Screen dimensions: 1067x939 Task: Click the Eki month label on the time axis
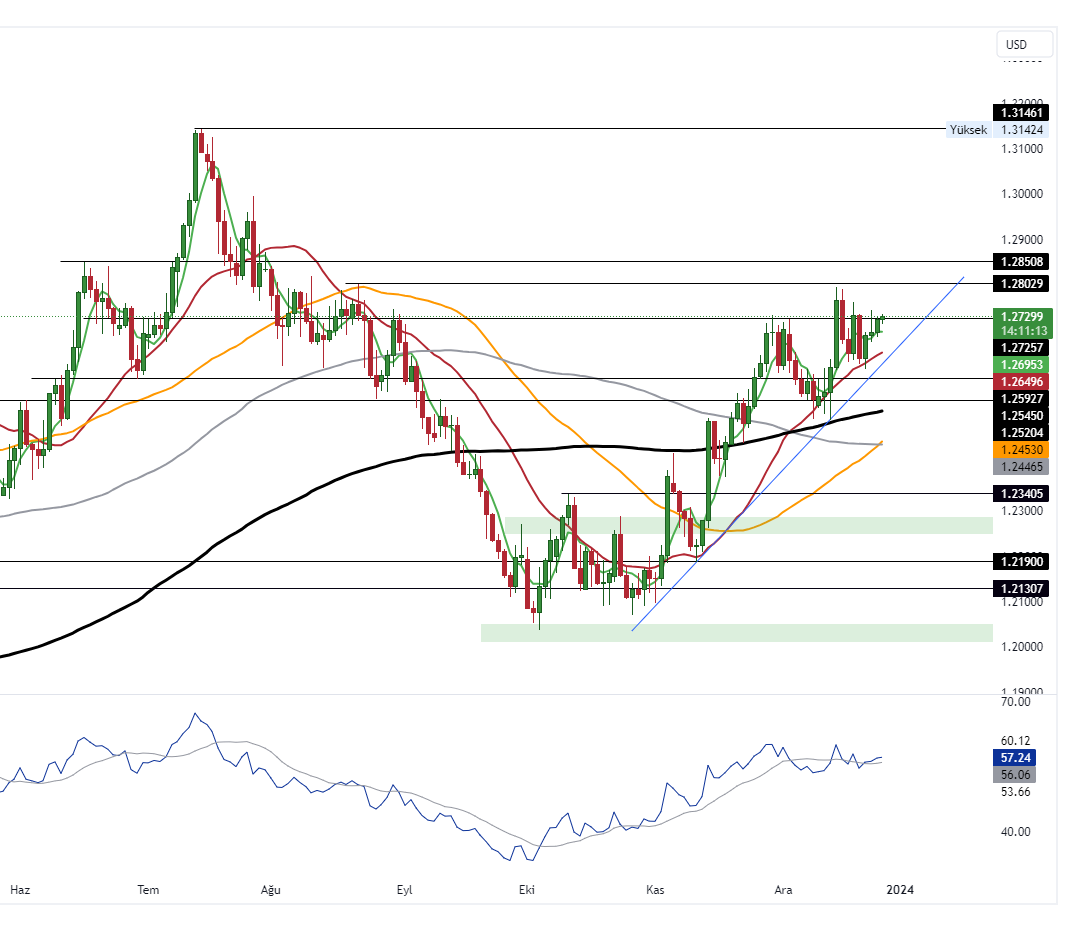tap(526, 889)
